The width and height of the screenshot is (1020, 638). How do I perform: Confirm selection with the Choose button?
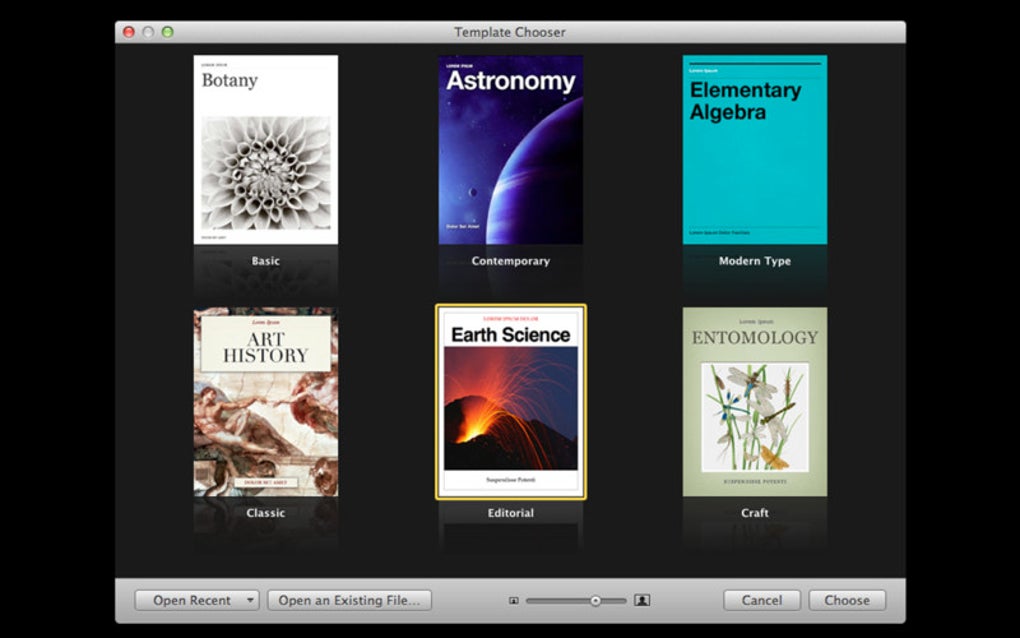click(847, 600)
